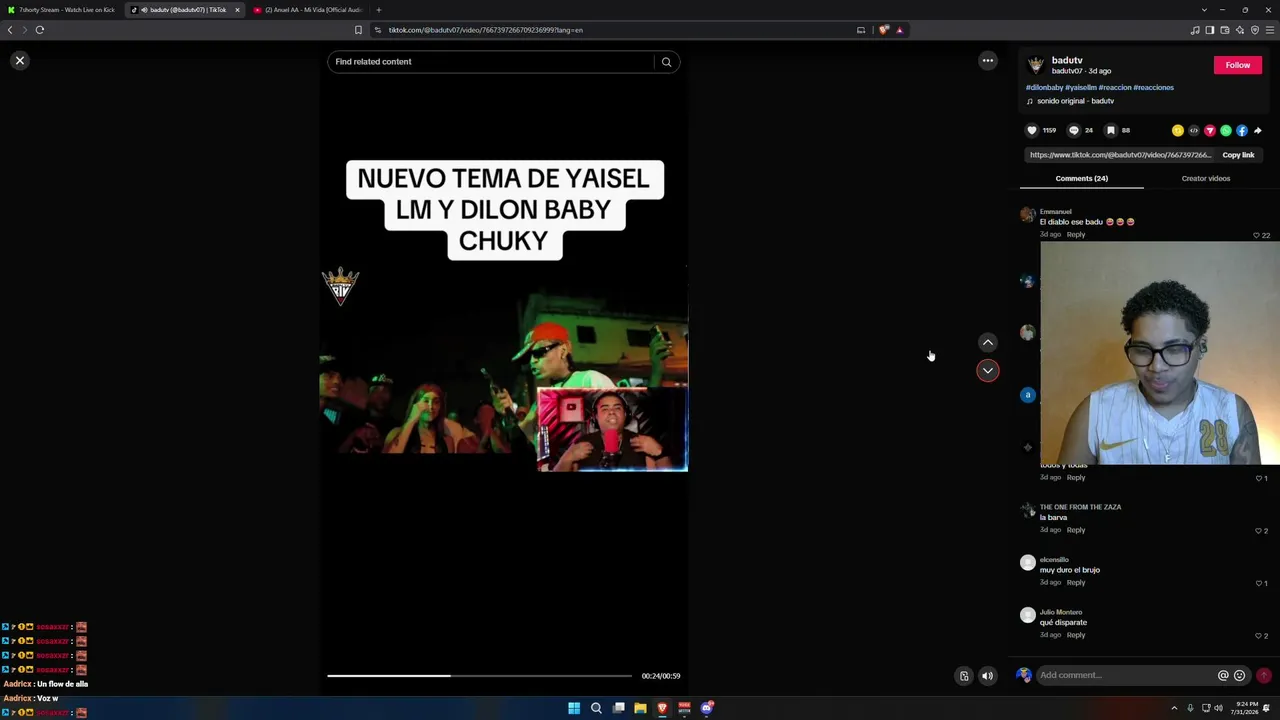1280x720 pixels.
Task: Open the emoji picker in comment box
Action: (x=1240, y=676)
